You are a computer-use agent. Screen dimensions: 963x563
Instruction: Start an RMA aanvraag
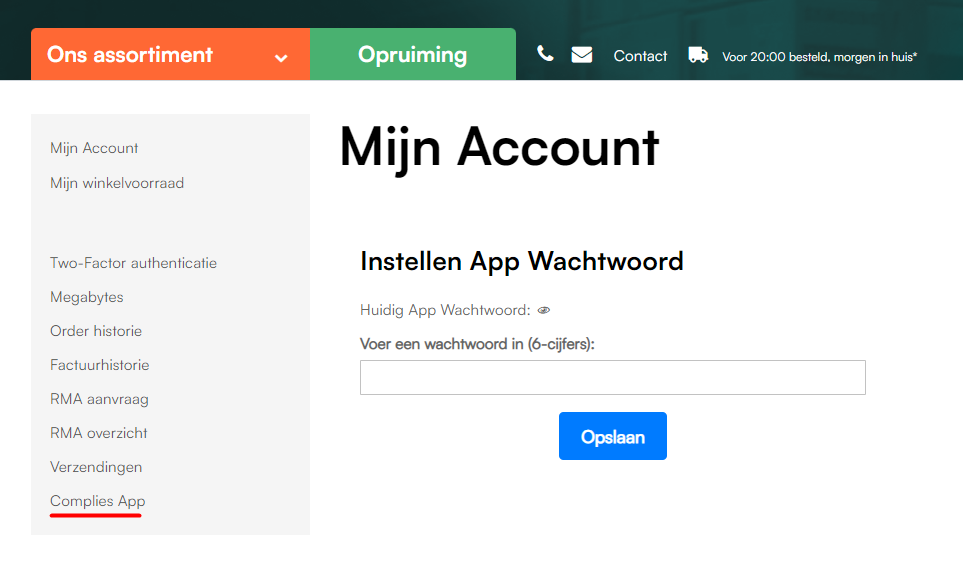click(x=99, y=399)
